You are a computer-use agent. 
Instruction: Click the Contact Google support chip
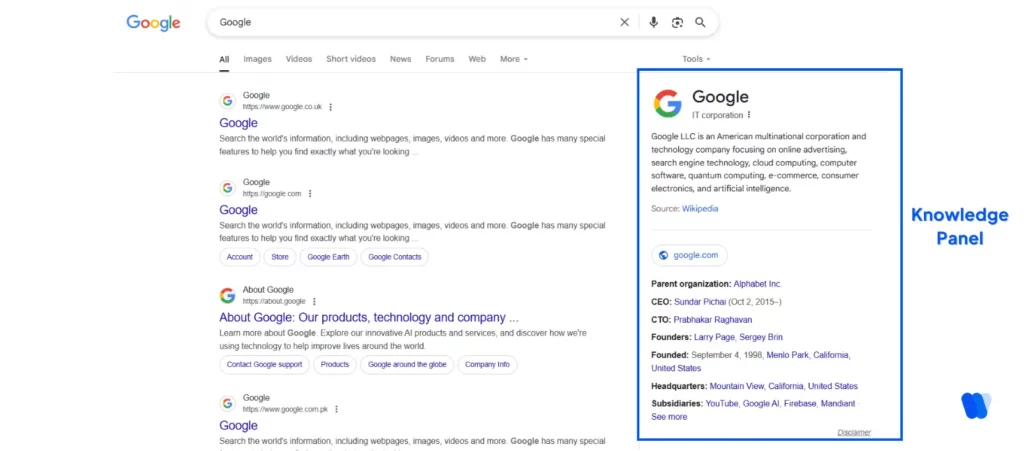coord(264,364)
